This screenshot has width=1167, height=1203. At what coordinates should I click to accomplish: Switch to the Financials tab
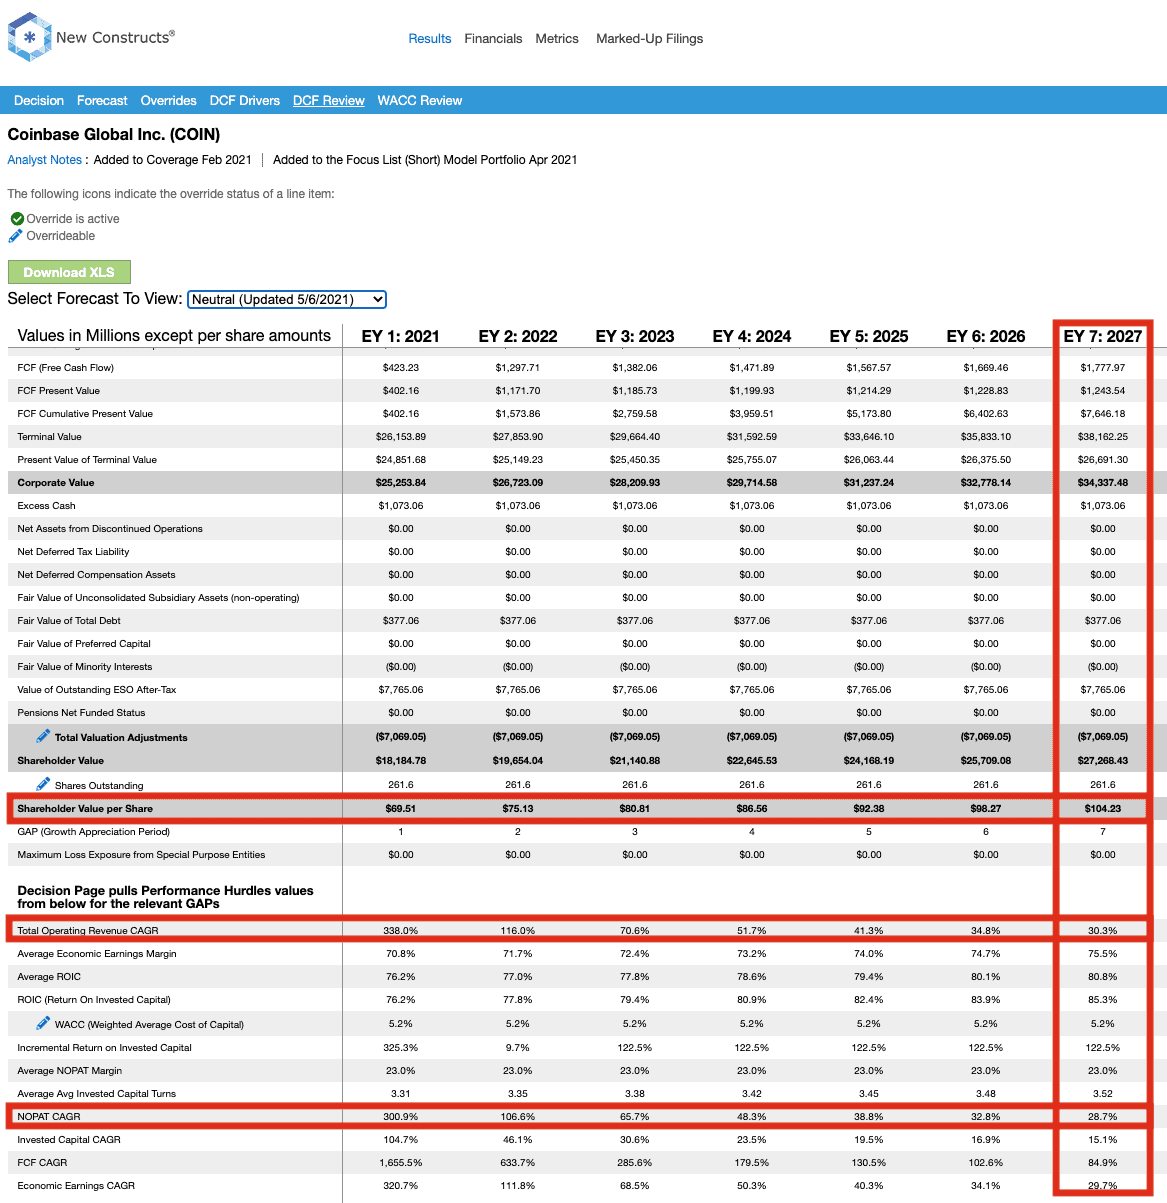click(493, 39)
